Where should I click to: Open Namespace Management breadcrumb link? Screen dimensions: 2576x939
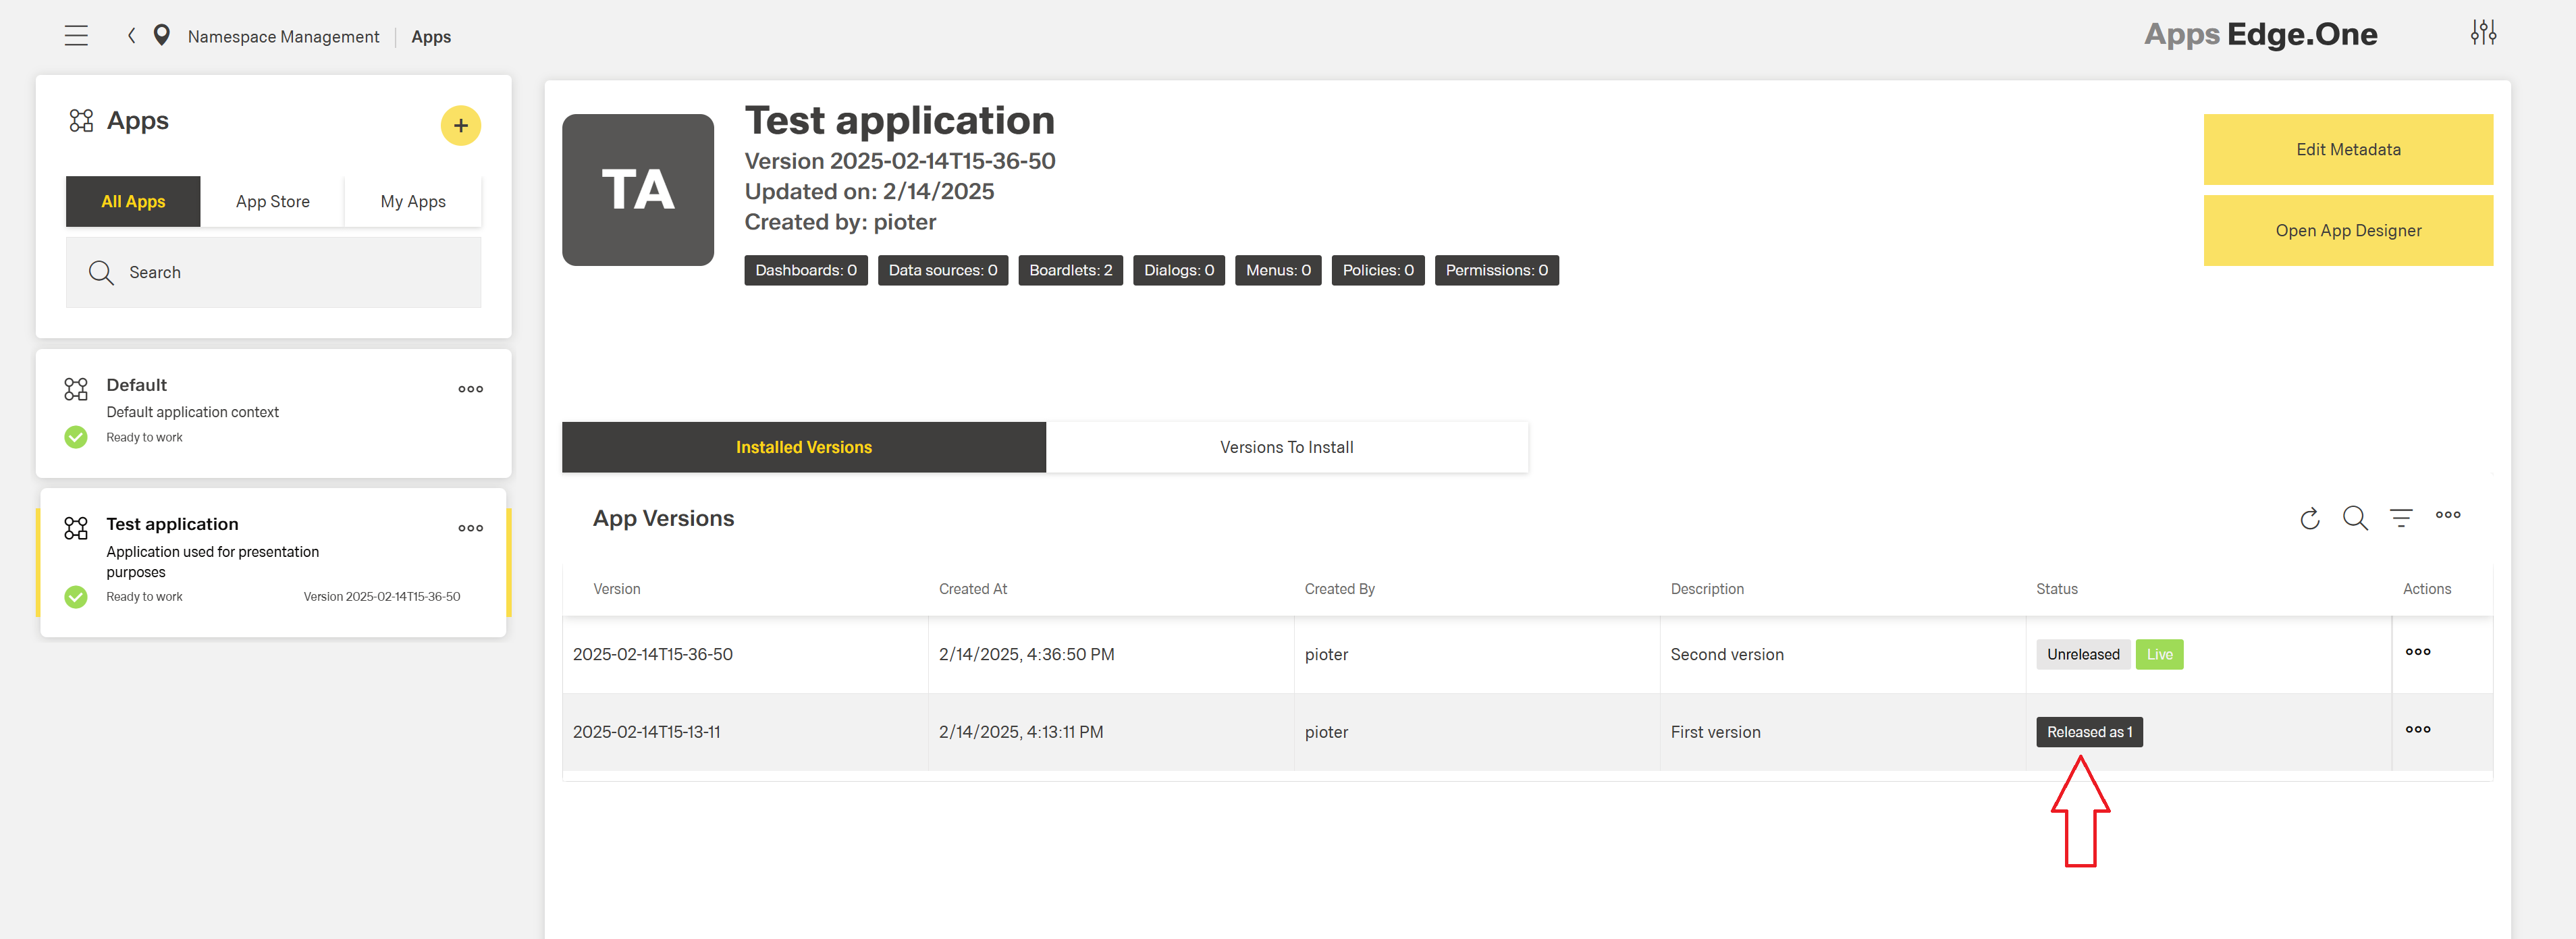click(283, 37)
